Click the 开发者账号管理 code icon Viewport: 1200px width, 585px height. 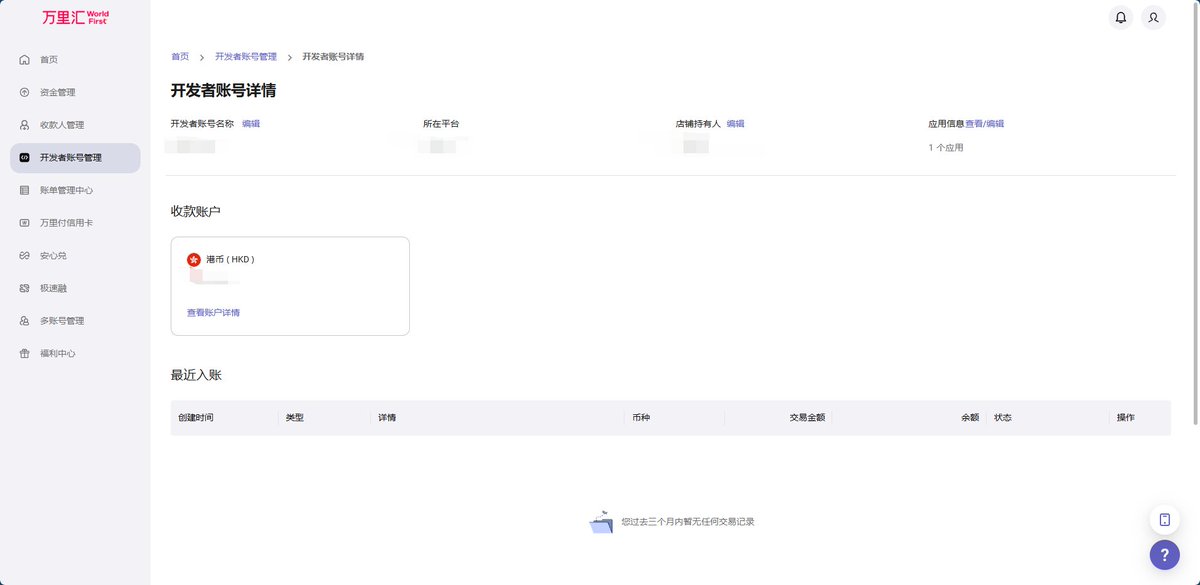pos(25,158)
